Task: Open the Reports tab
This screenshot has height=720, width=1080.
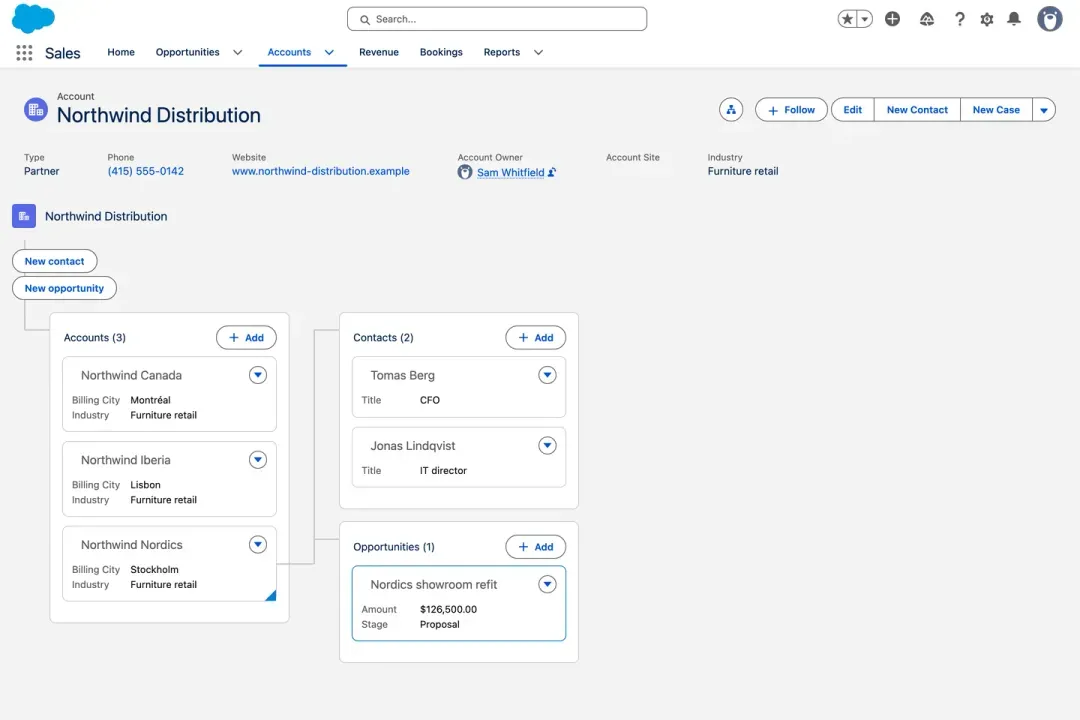Action: point(501,52)
